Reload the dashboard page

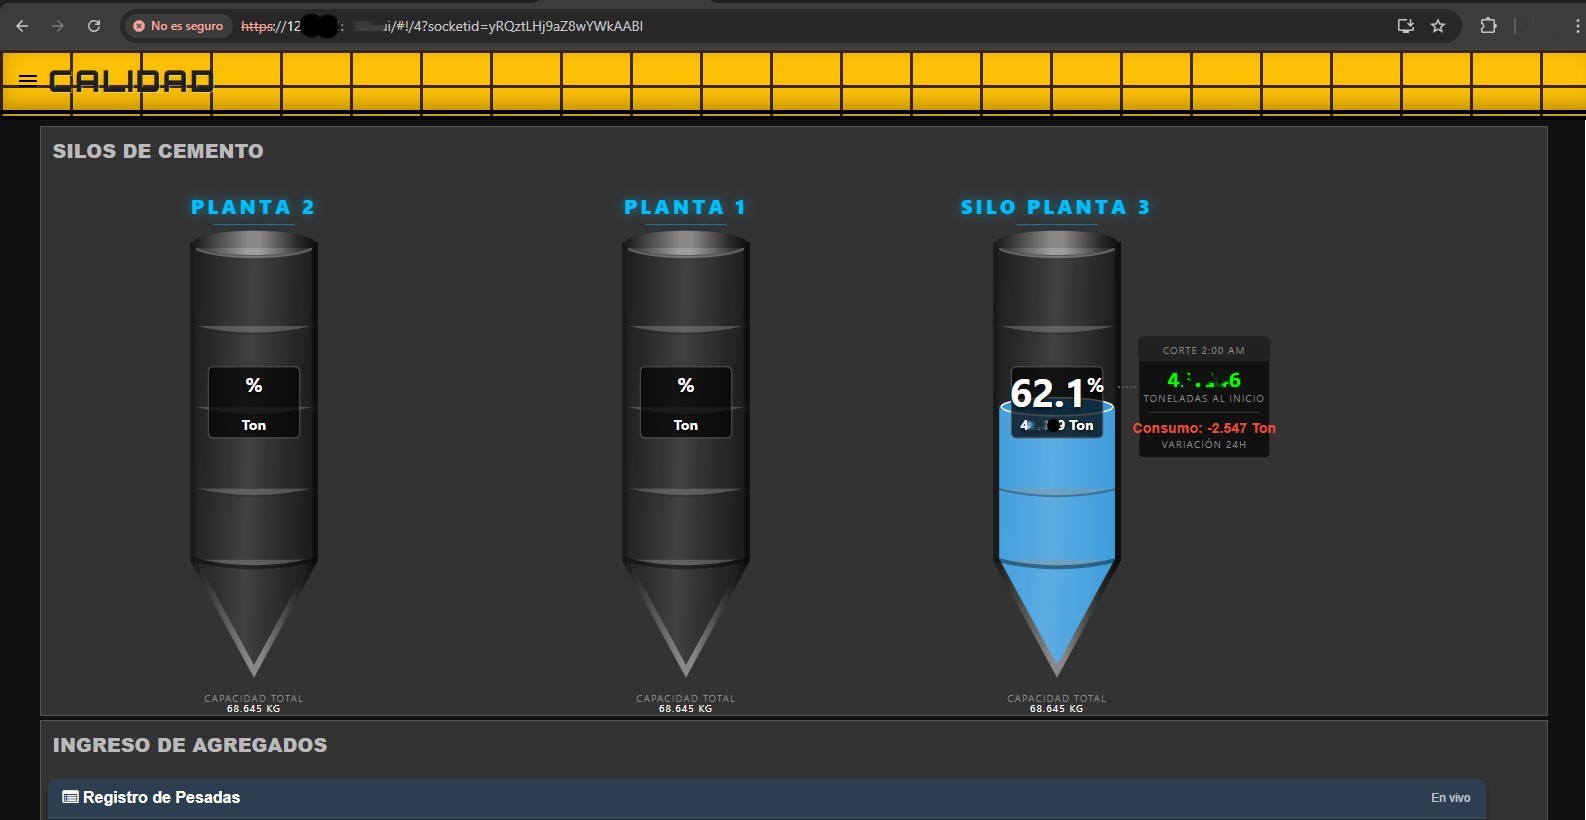94,26
